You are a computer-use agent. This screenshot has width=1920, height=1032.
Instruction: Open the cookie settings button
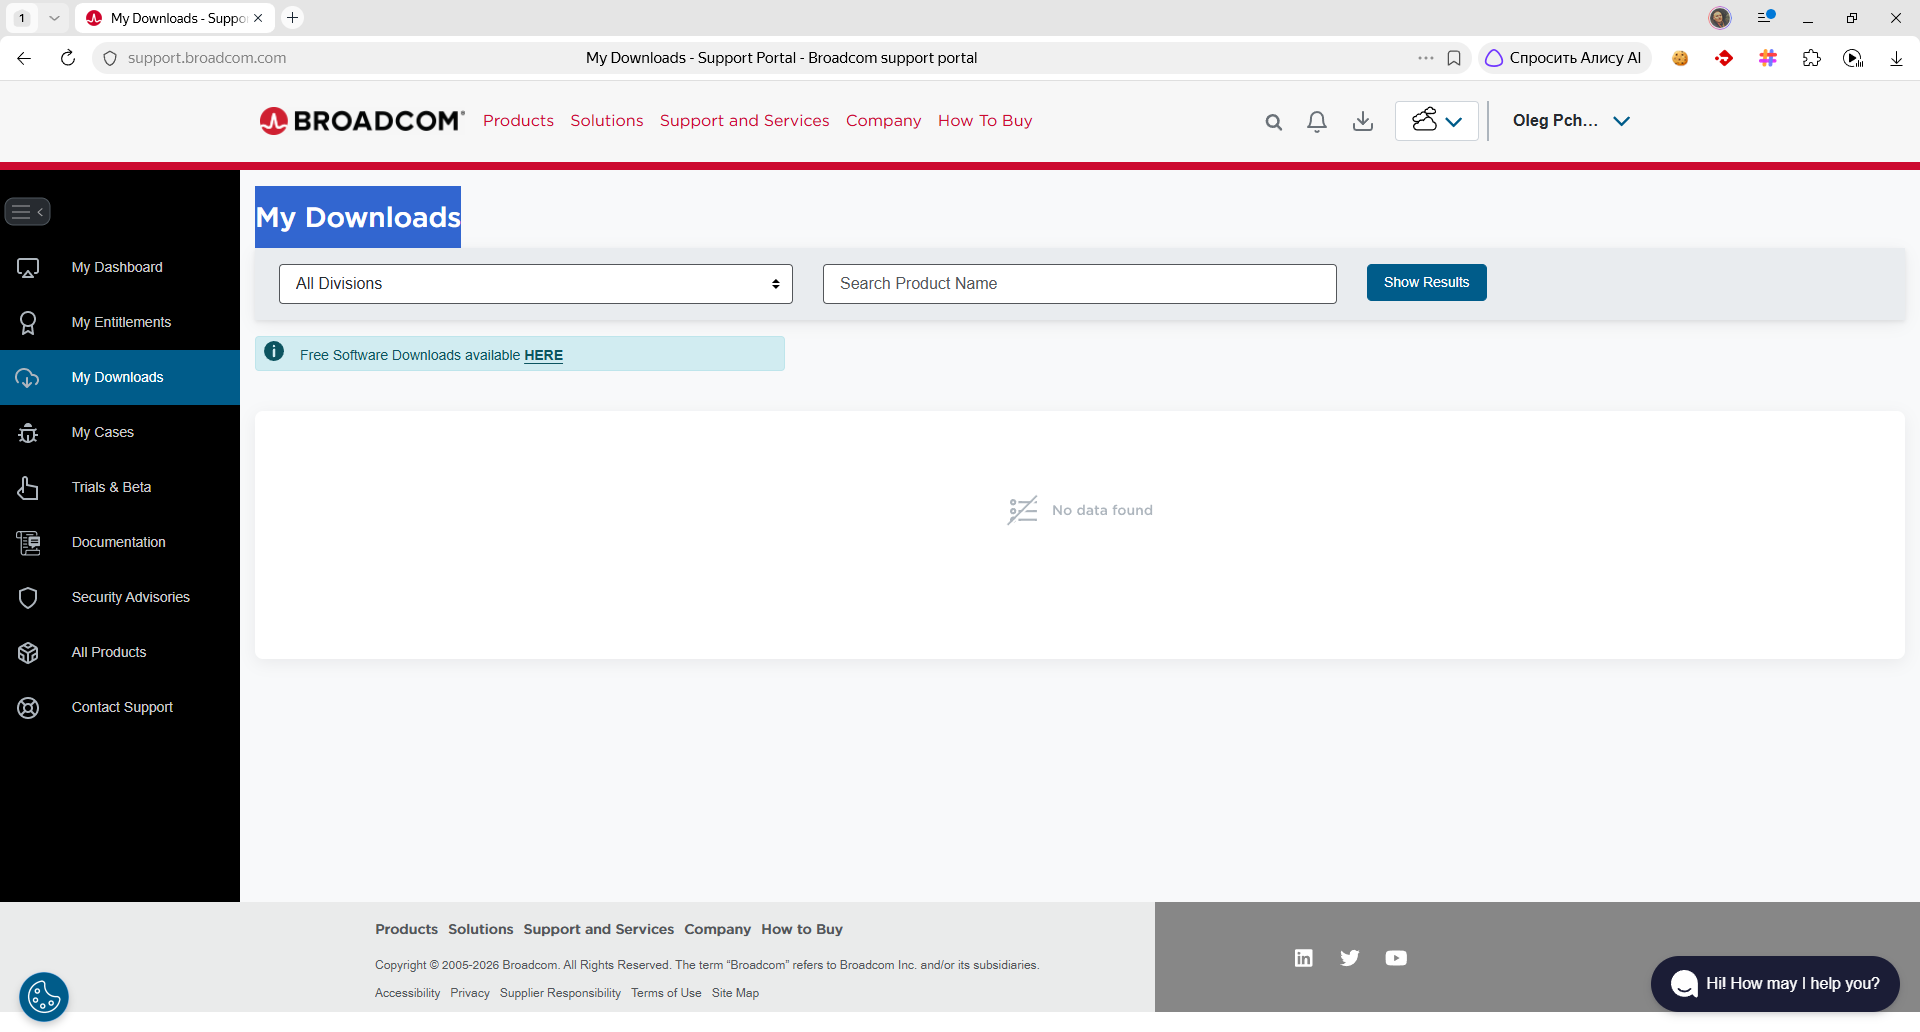44,996
